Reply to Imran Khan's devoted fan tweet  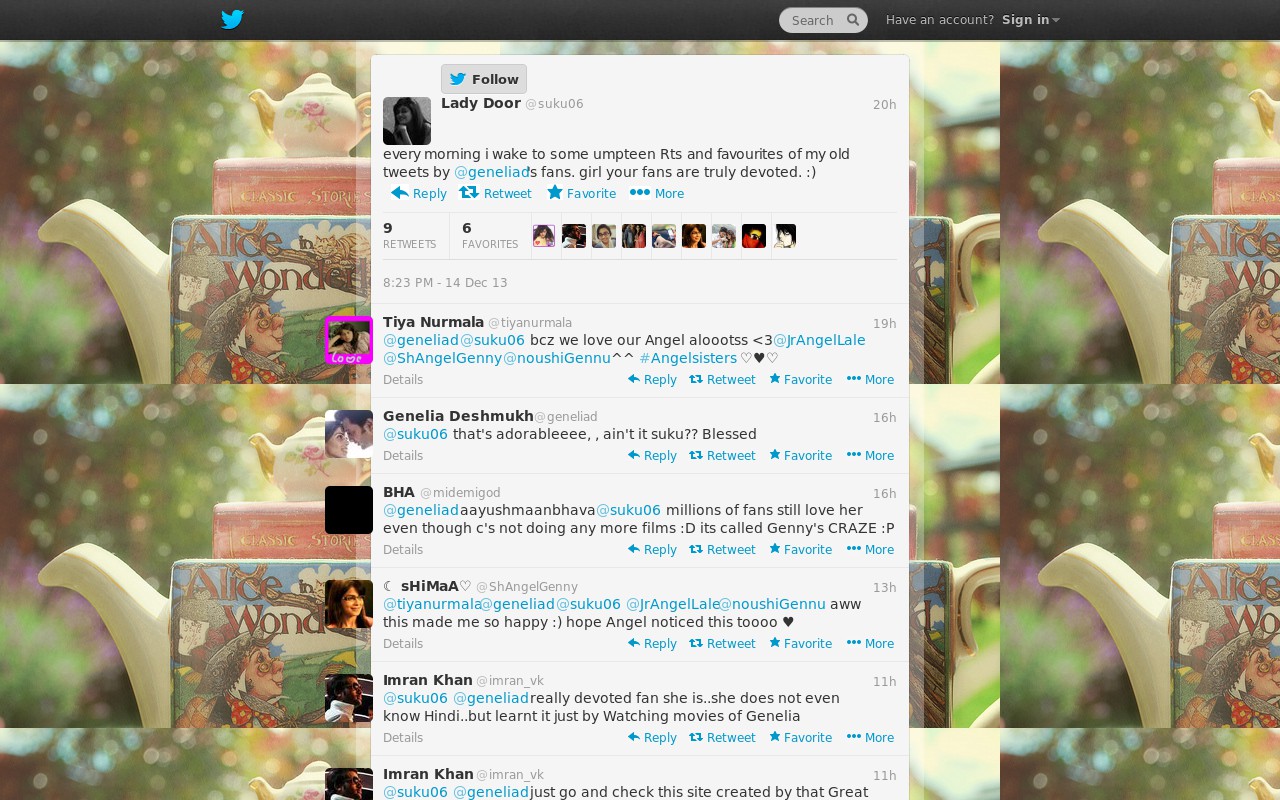click(x=652, y=738)
